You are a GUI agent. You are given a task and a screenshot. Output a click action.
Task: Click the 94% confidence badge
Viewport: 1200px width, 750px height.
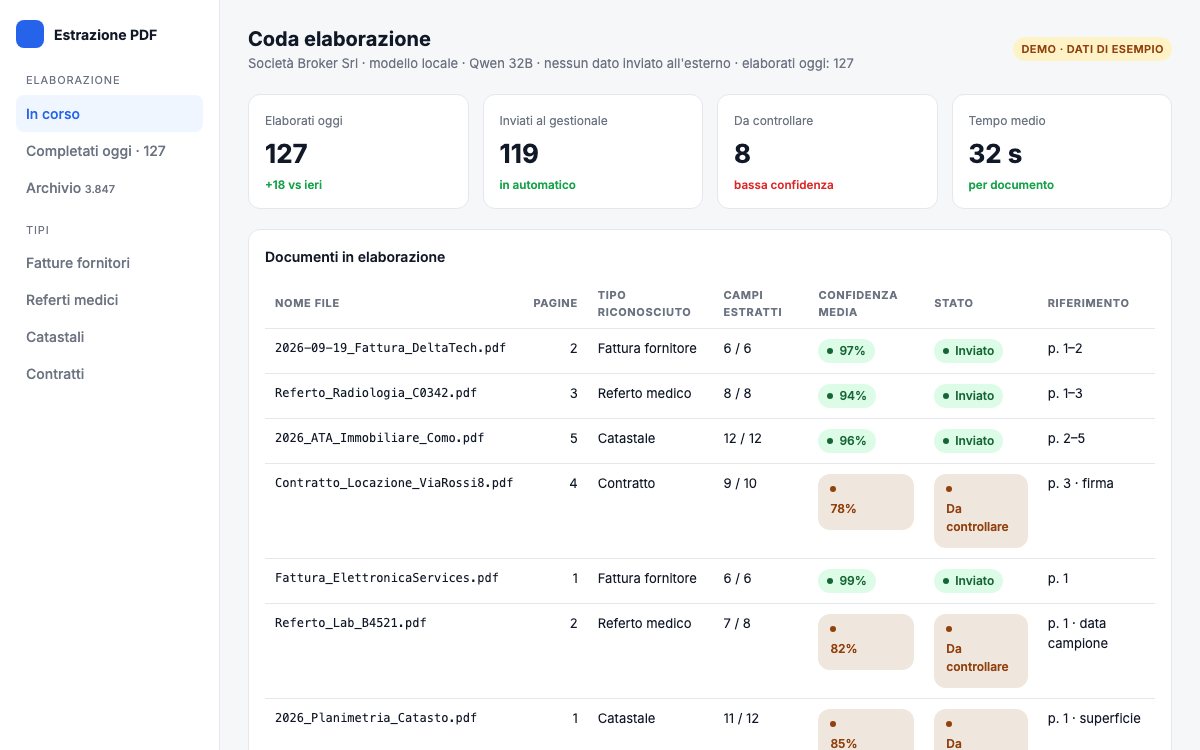pyautogui.click(x=847, y=396)
